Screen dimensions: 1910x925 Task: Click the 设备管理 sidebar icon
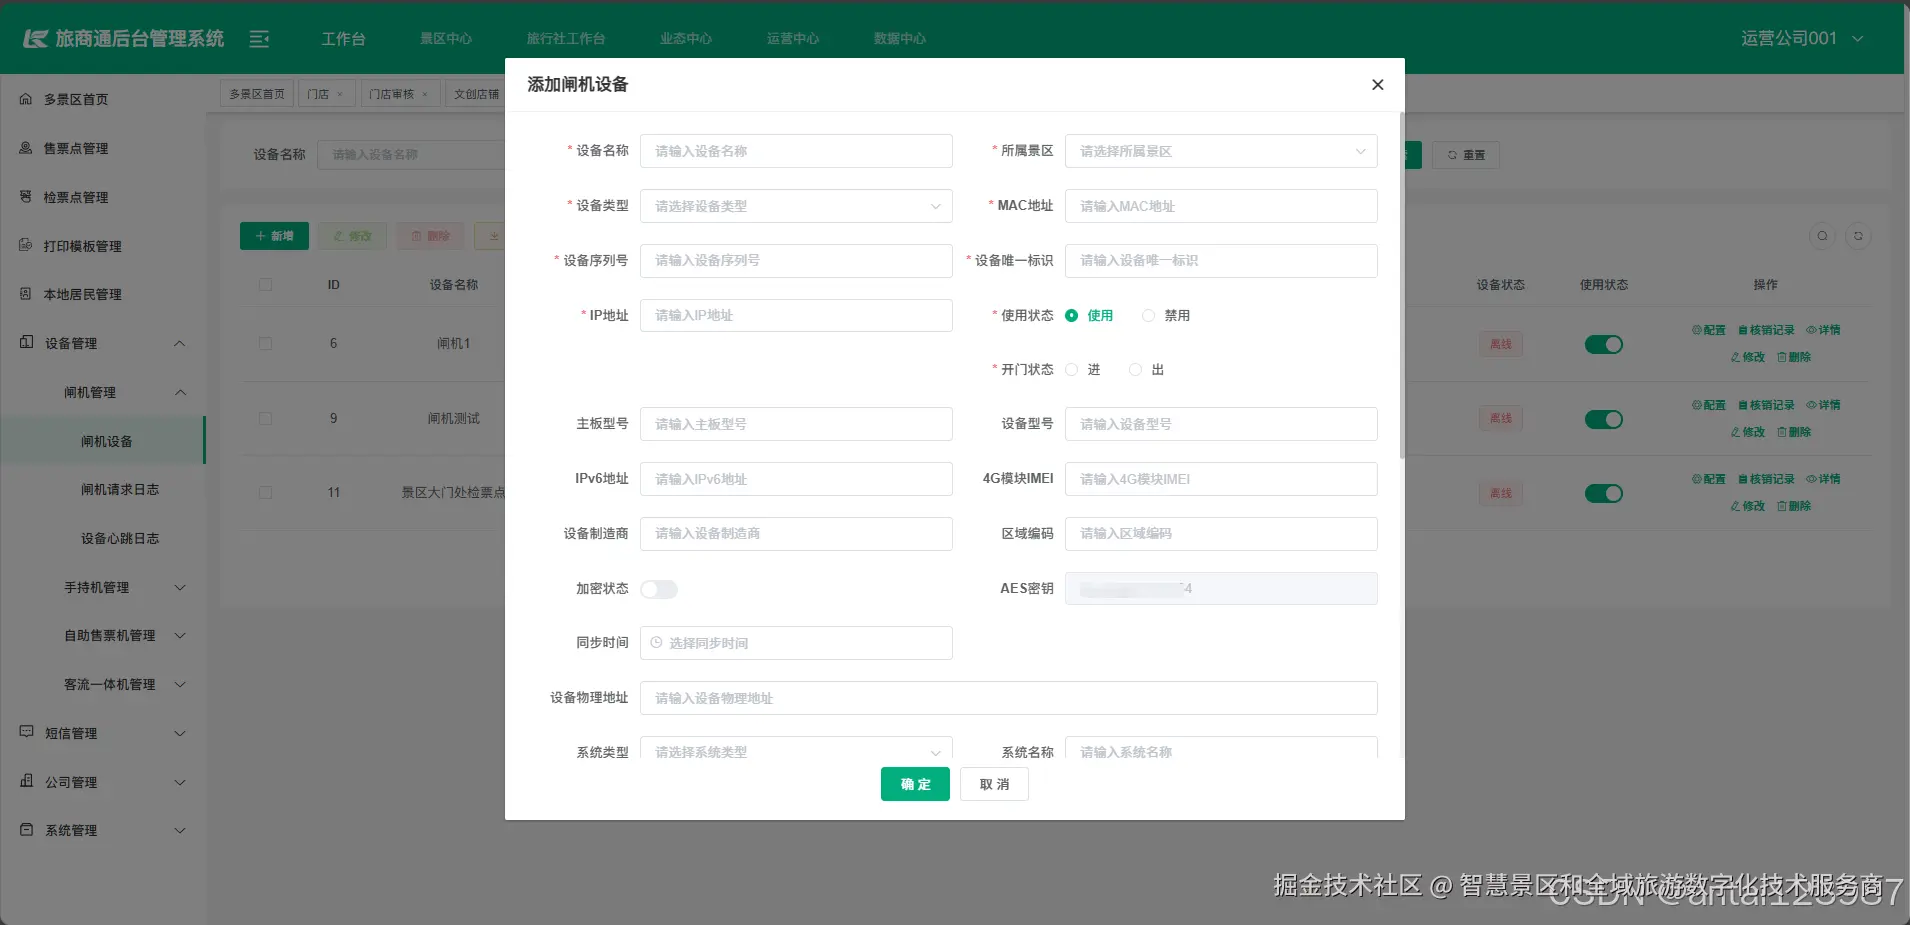coord(27,342)
